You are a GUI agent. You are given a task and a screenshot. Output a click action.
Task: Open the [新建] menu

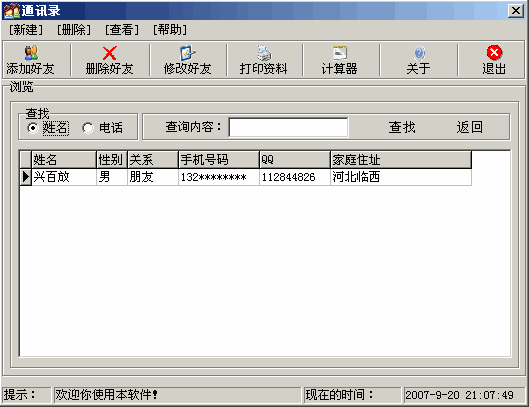[x=26, y=30]
